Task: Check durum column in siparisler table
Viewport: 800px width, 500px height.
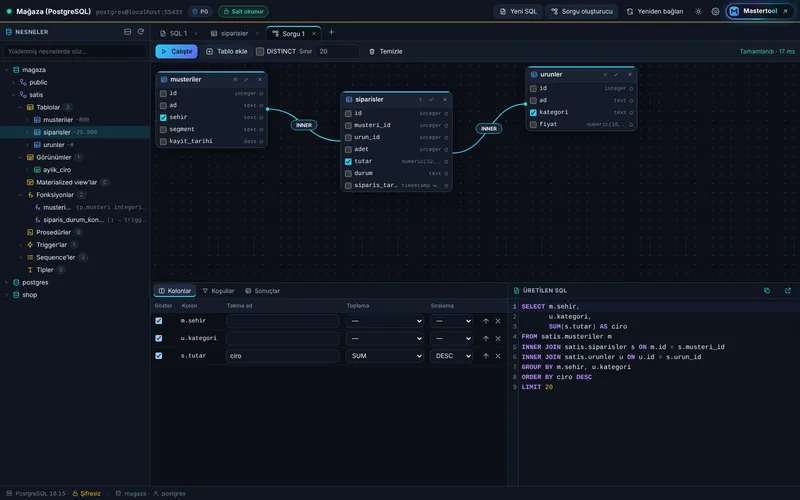Action: (348, 173)
